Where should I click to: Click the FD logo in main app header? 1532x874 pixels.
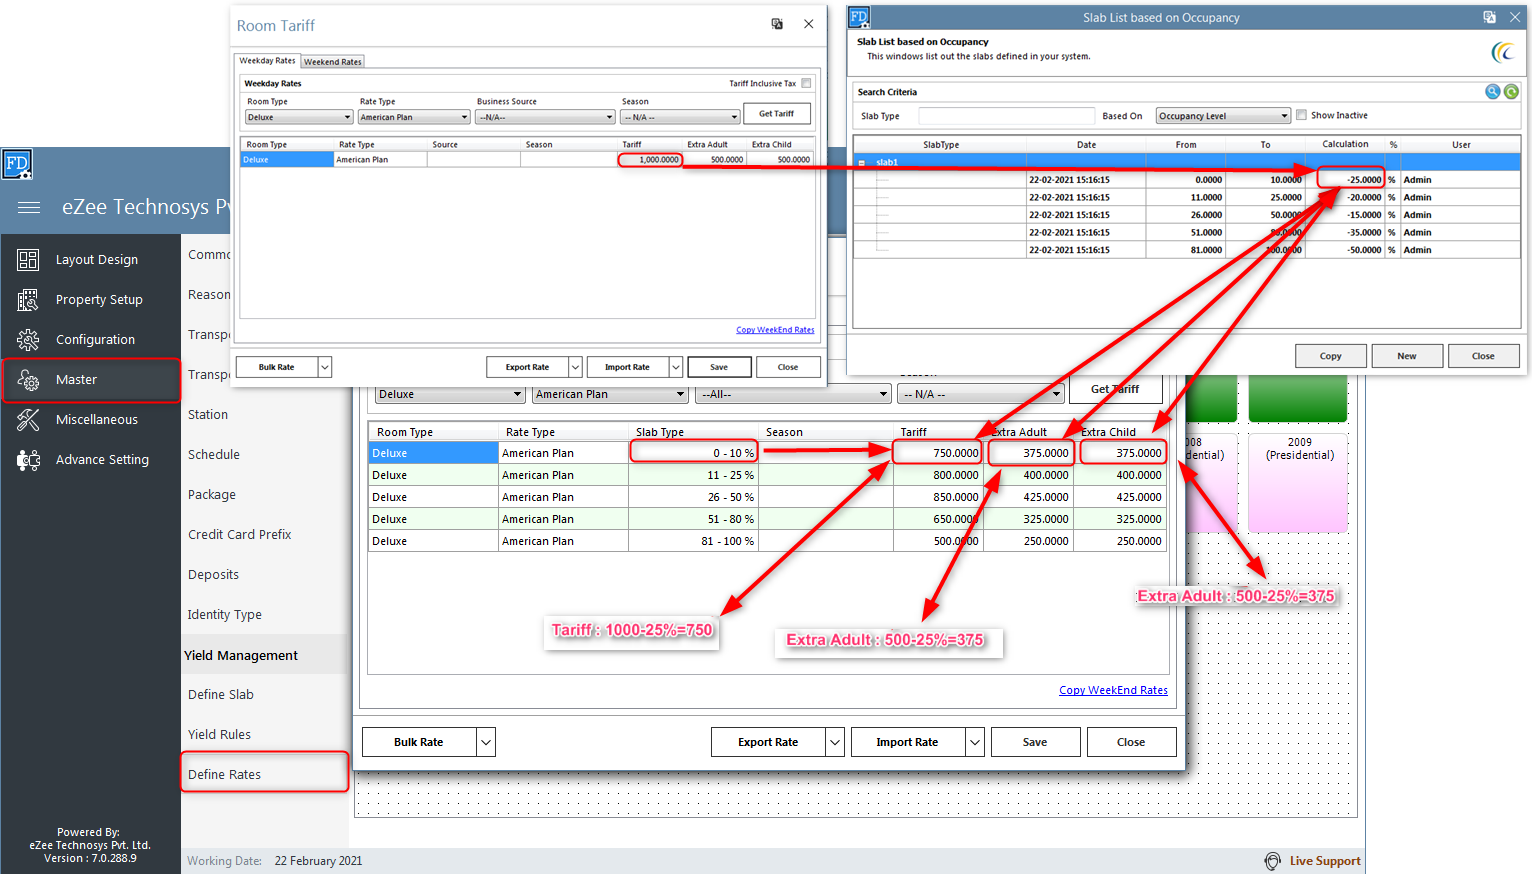click(x=17, y=164)
